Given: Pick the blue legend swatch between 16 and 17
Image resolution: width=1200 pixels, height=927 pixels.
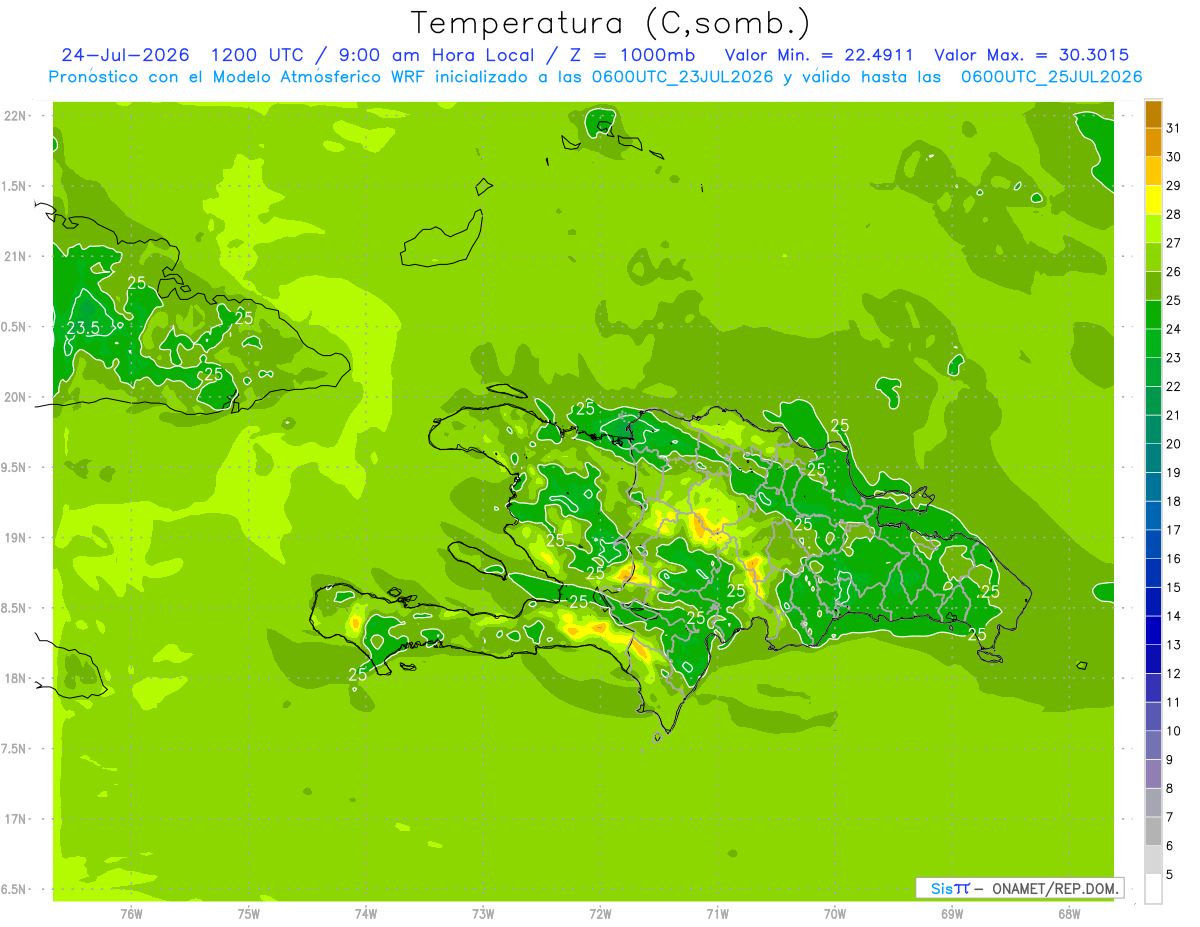Looking at the screenshot, I should pyautogui.click(x=1153, y=544).
